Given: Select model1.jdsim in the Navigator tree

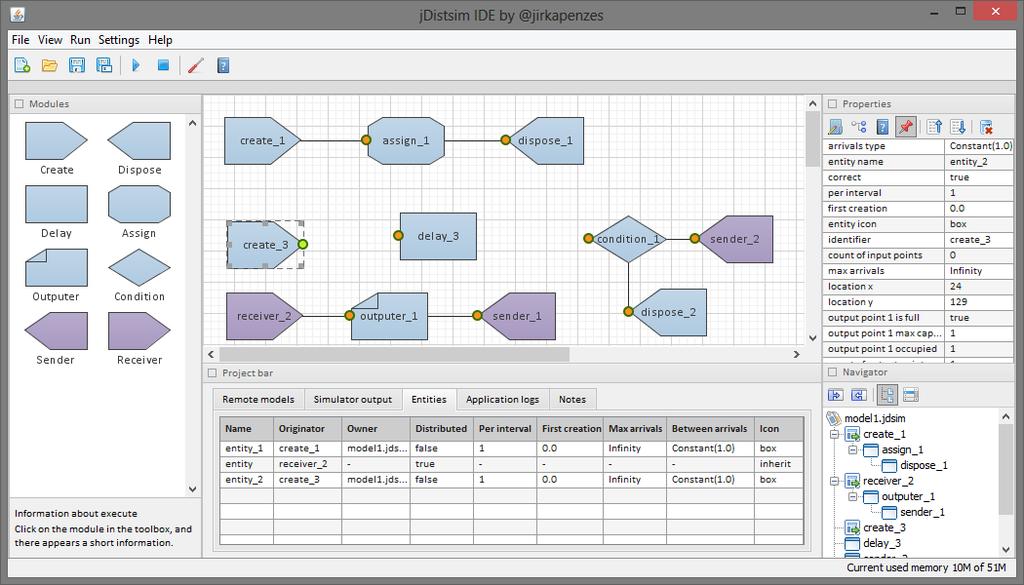Looking at the screenshot, I should pyautogui.click(x=874, y=419).
